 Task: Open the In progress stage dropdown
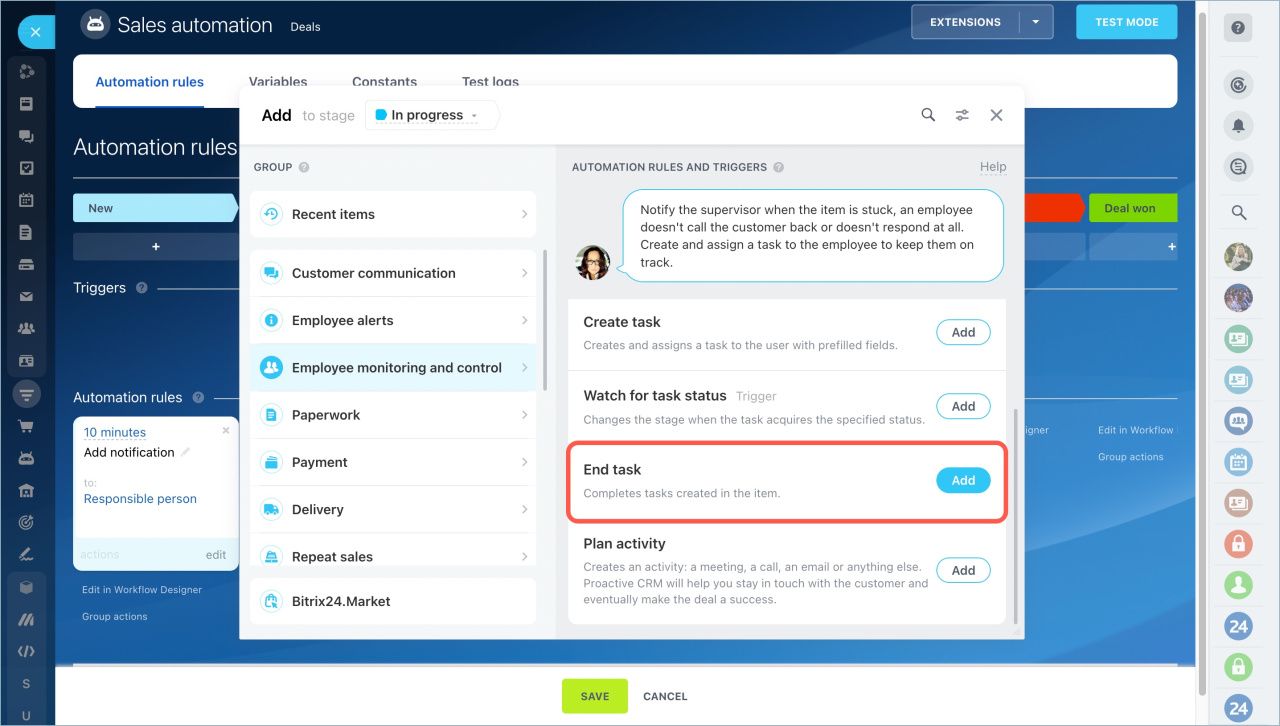[x=432, y=115]
